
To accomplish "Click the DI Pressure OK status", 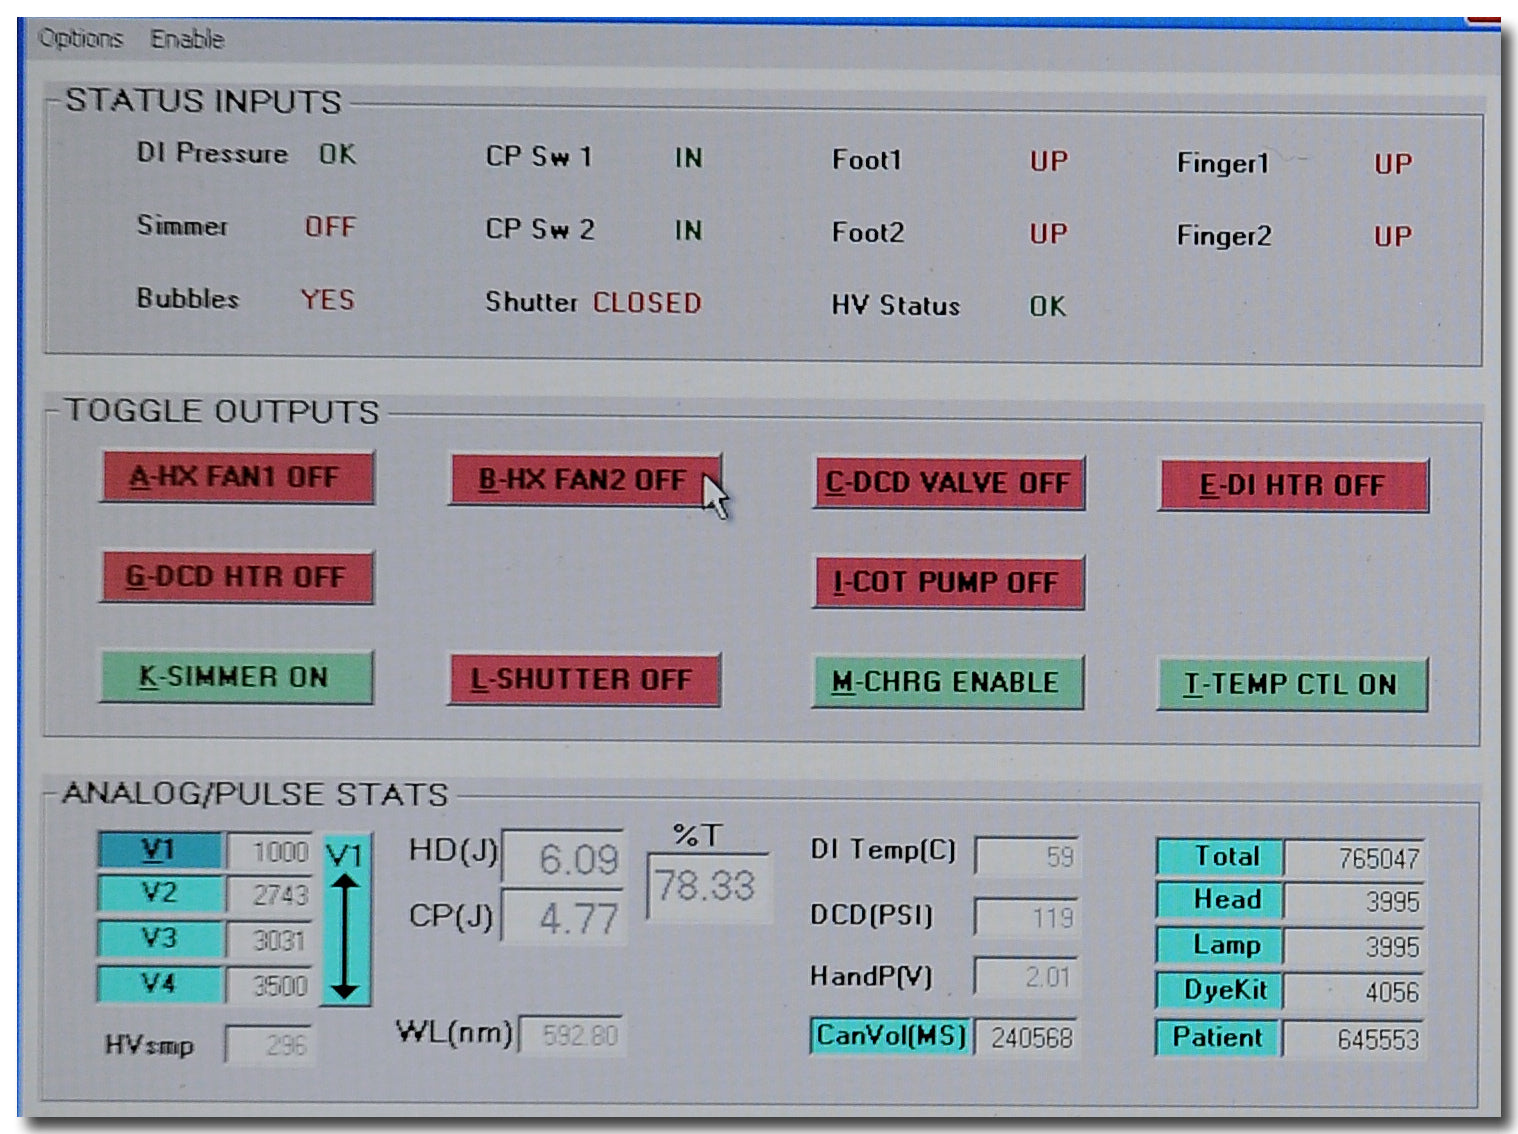I will [x=337, y=154].
